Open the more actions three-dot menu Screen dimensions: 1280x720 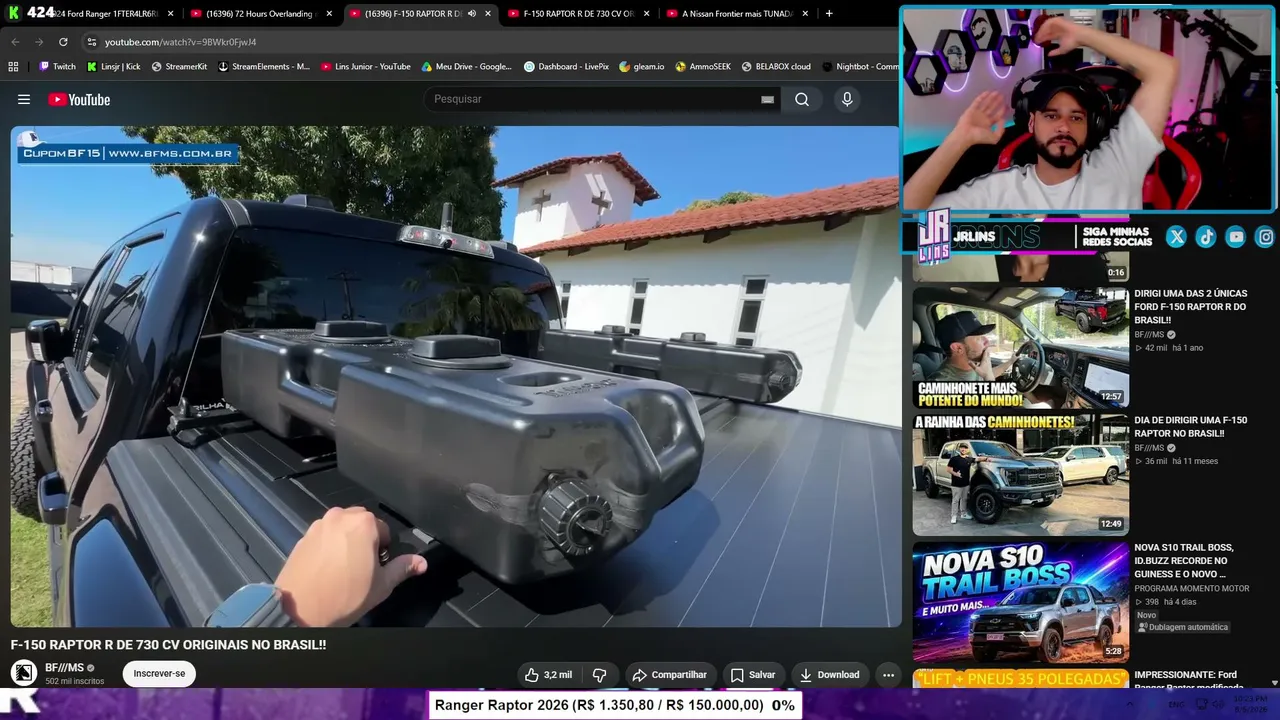pyautogui.click(x=888, y=675)
